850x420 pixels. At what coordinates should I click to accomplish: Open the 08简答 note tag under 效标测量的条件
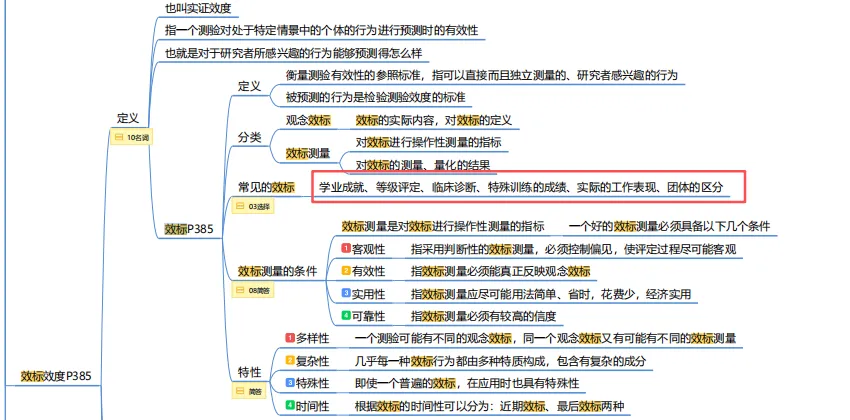253,290
